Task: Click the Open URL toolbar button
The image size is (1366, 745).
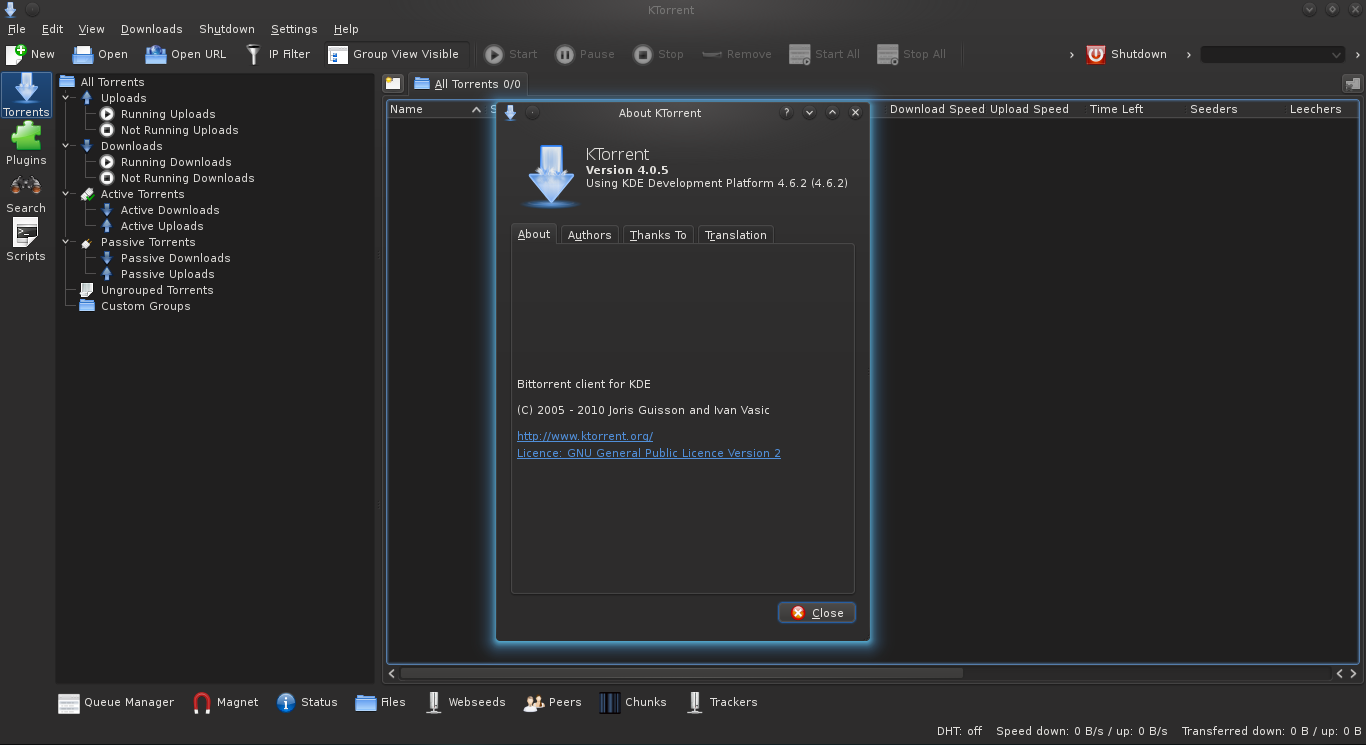Action: click(186, 54)
